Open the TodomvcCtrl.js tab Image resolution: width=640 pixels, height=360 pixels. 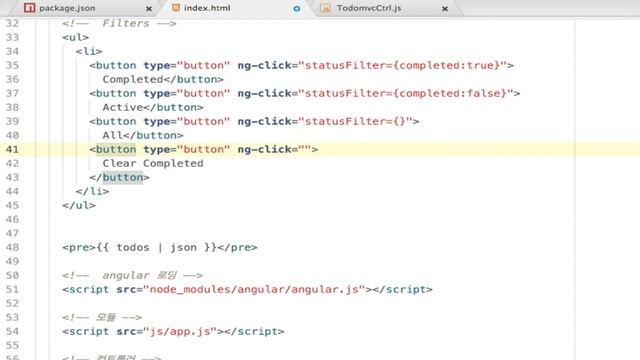tap(369, 8)
